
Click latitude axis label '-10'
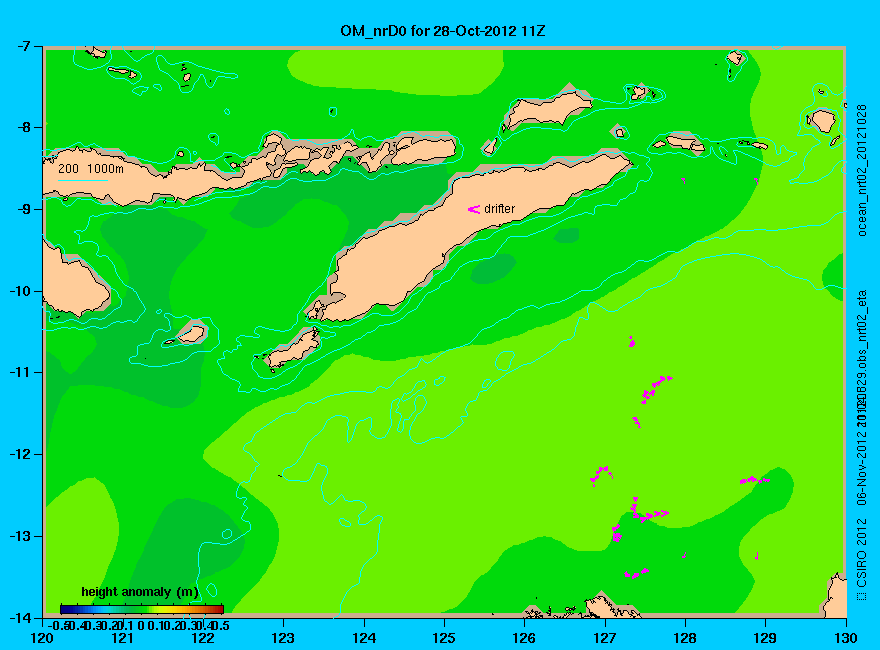pos(20,291)
